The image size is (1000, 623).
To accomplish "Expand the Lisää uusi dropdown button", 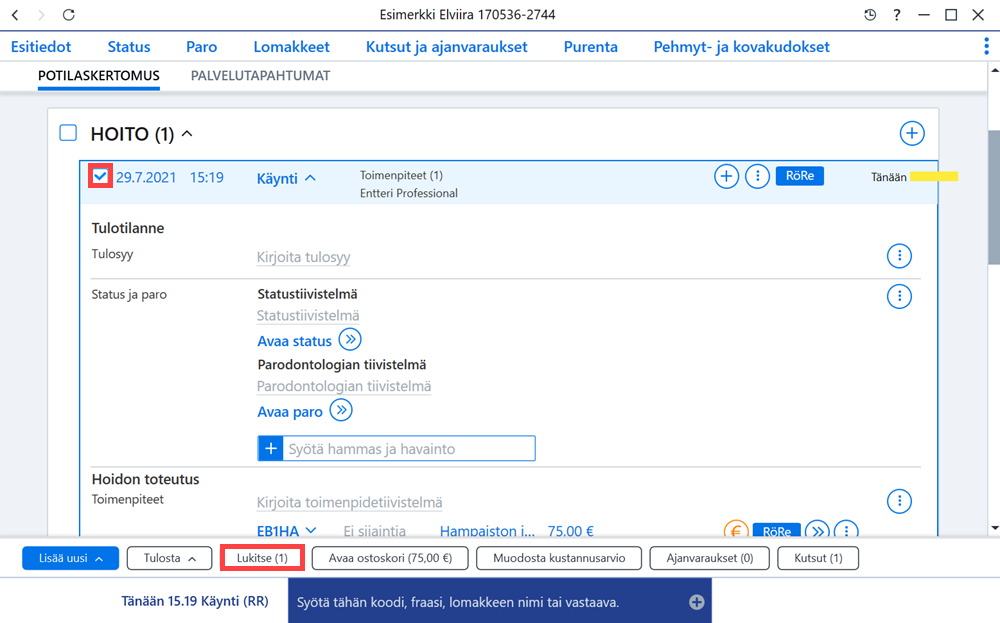I will point(71,558).
